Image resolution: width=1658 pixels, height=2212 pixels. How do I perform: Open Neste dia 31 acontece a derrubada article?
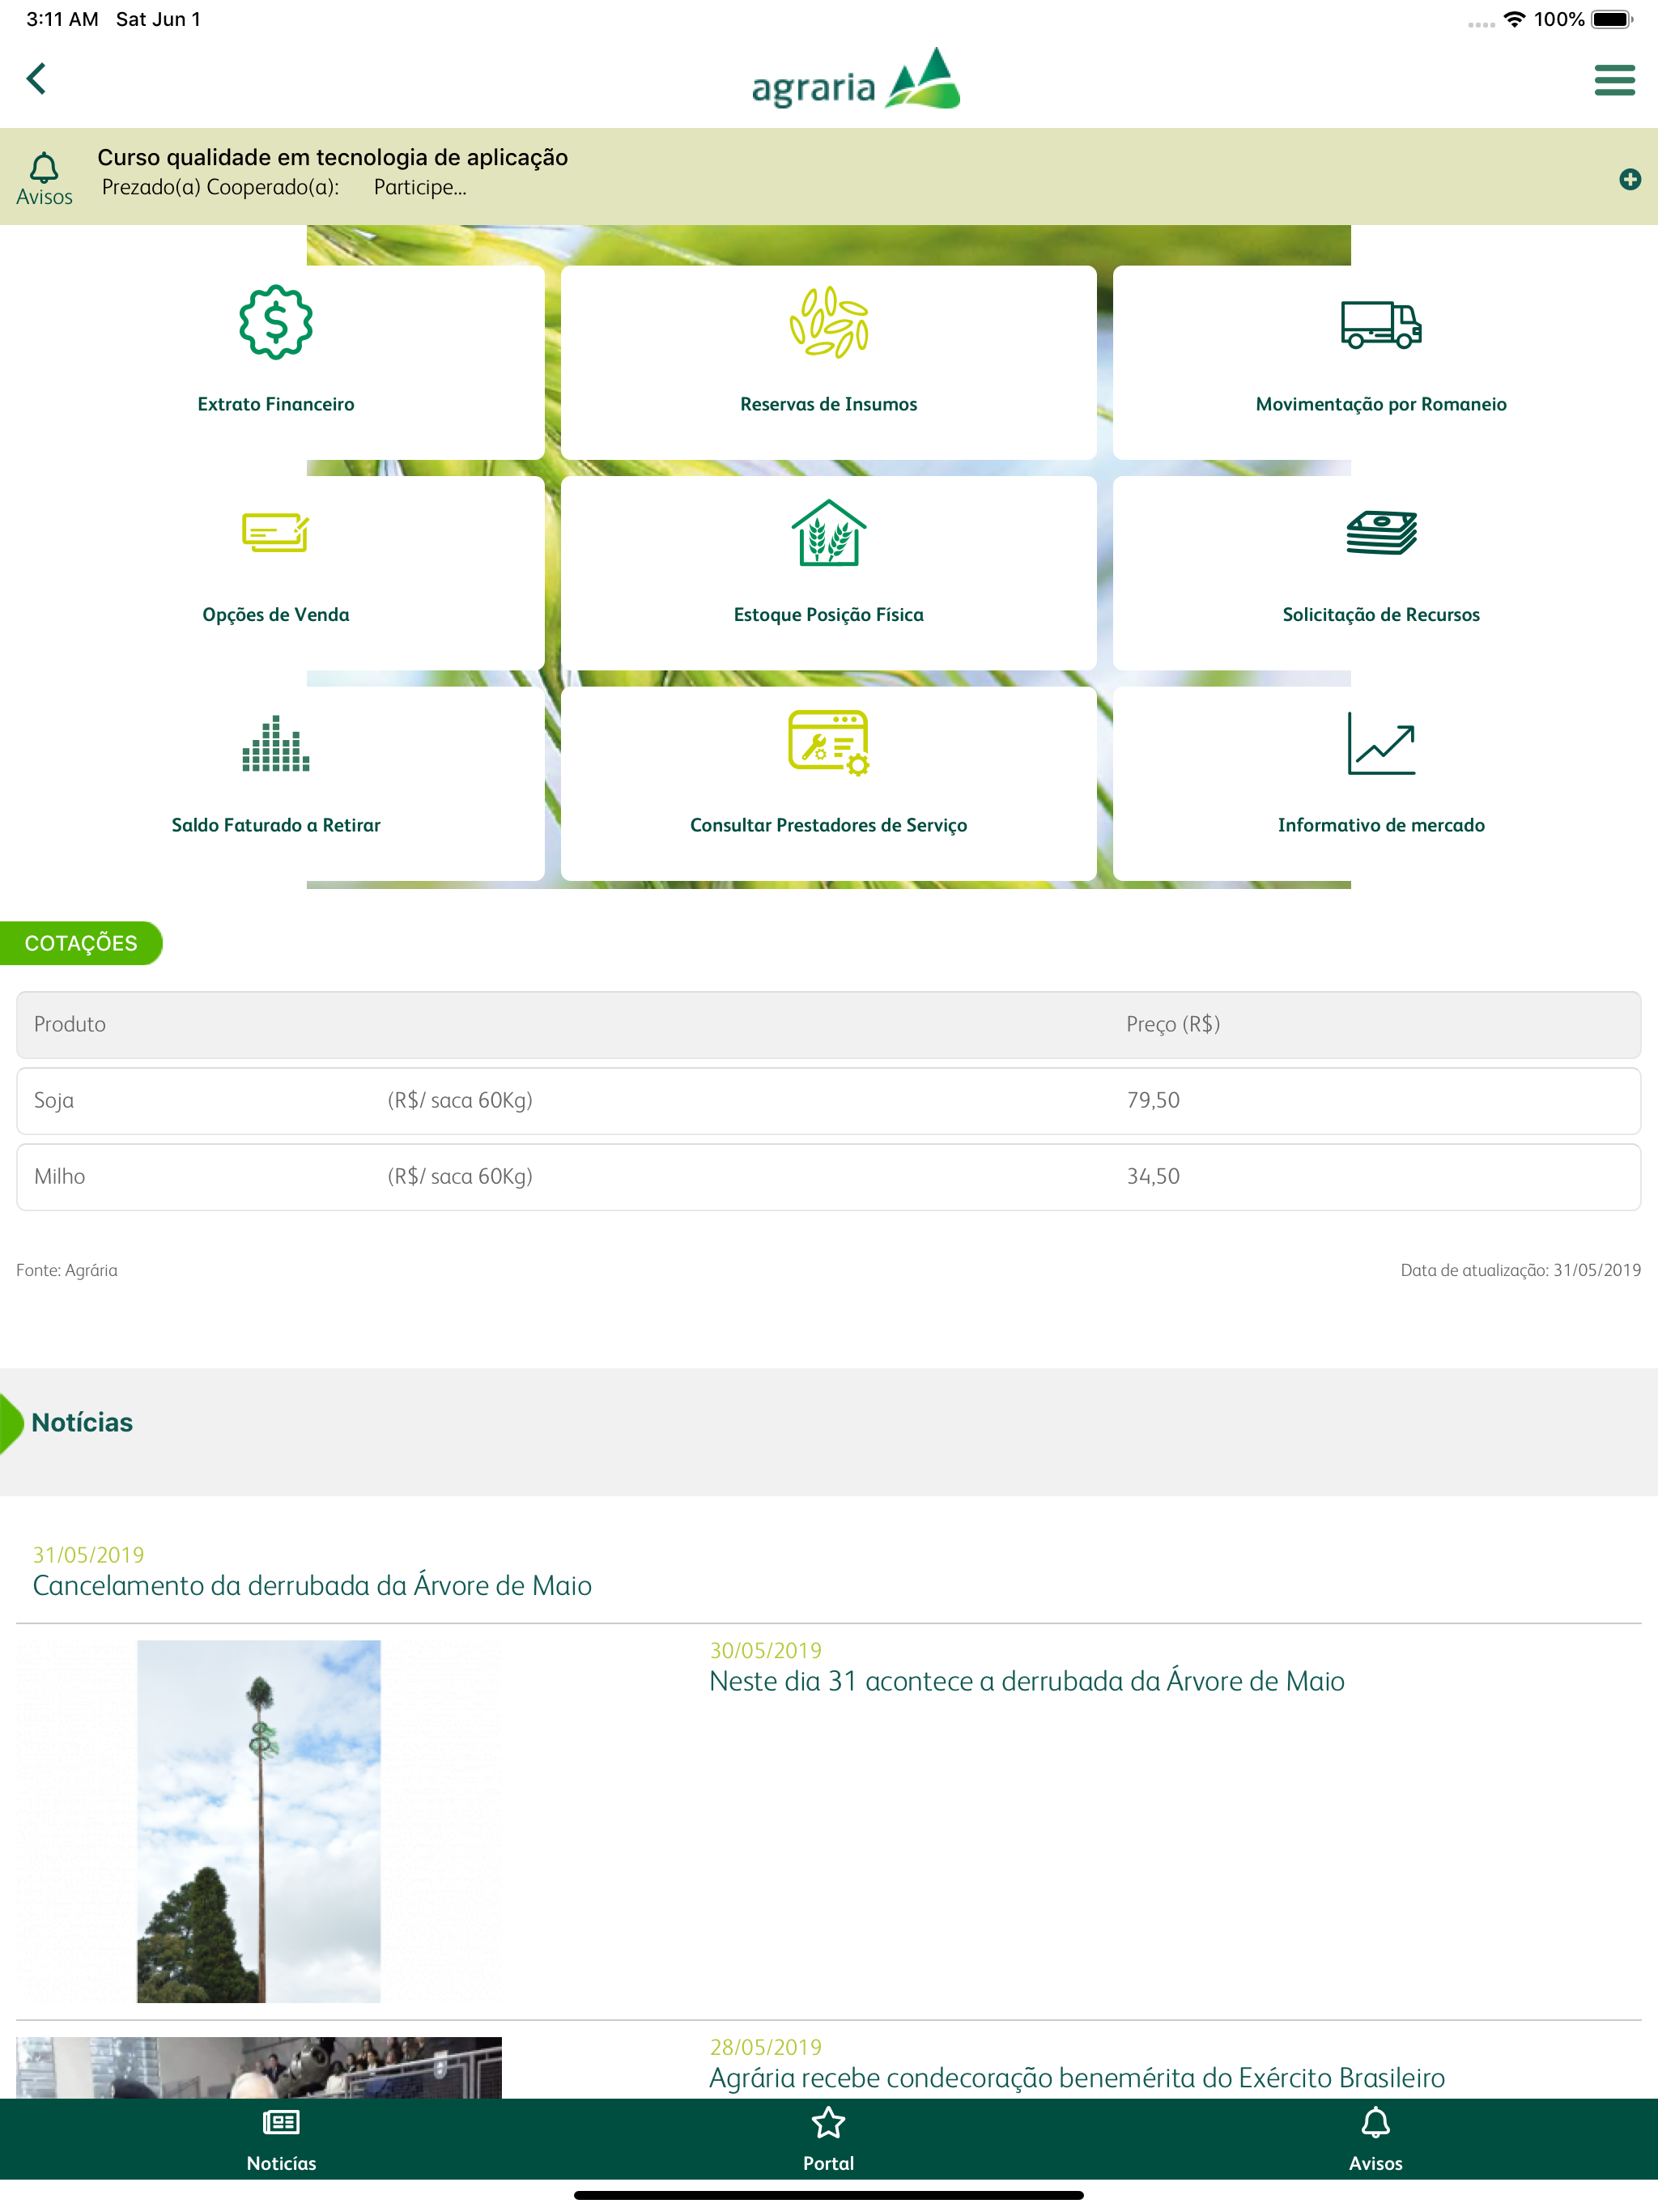1026,1681
